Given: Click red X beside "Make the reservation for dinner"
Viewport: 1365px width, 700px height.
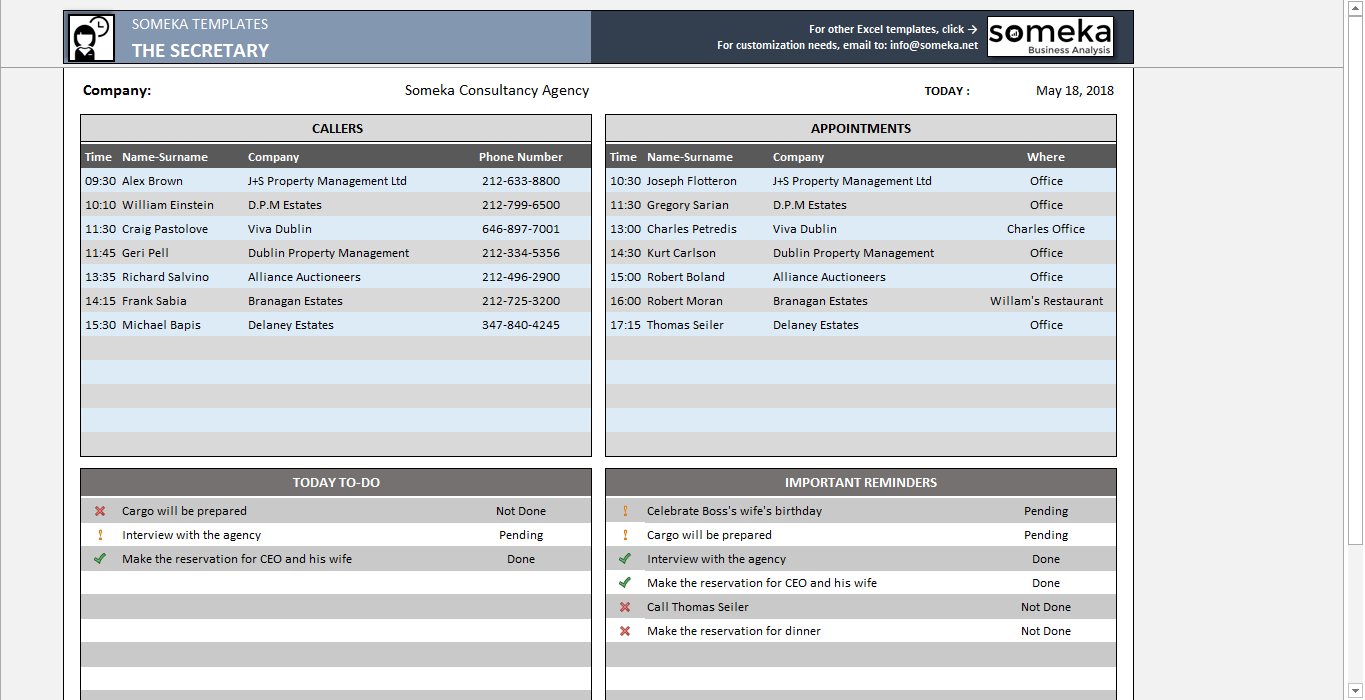Looking at the screenshot, I should pyautogui.click(x=625, y=630).
